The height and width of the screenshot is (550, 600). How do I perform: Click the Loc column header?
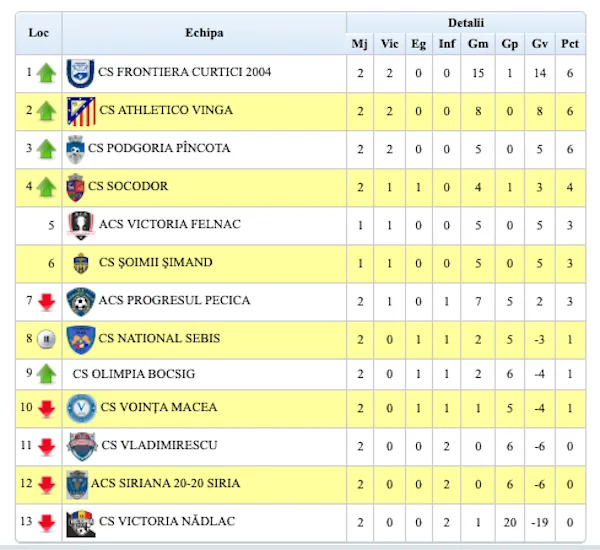[39, 33]
